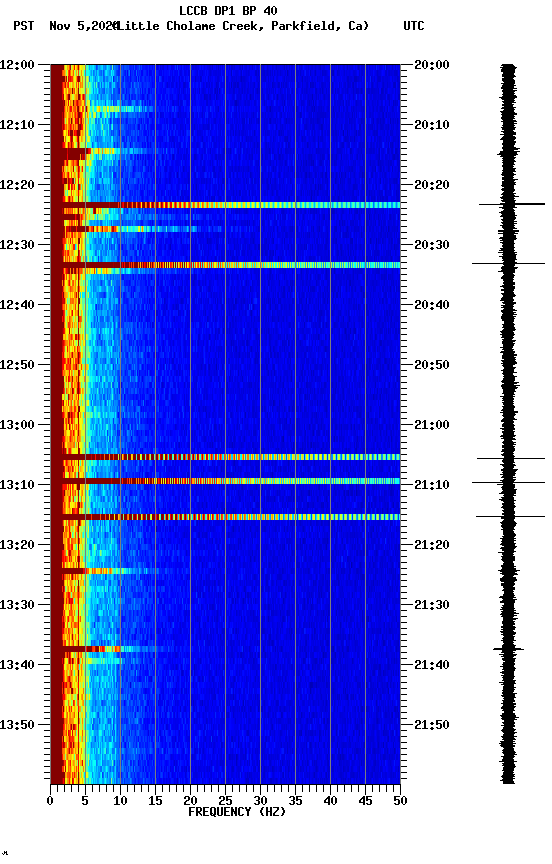Viewport: 552px width, 864px height.
Task: Click the broadband spectrogram band just after 12:30
Action: pos(225,265)
